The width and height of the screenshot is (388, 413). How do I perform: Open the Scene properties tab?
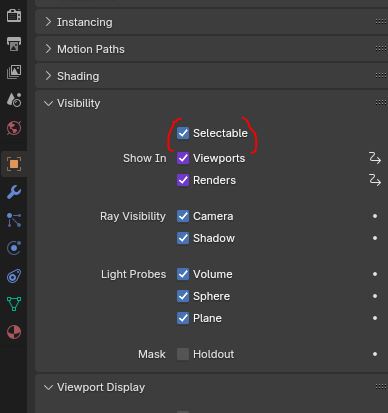(x=14, y=99)
